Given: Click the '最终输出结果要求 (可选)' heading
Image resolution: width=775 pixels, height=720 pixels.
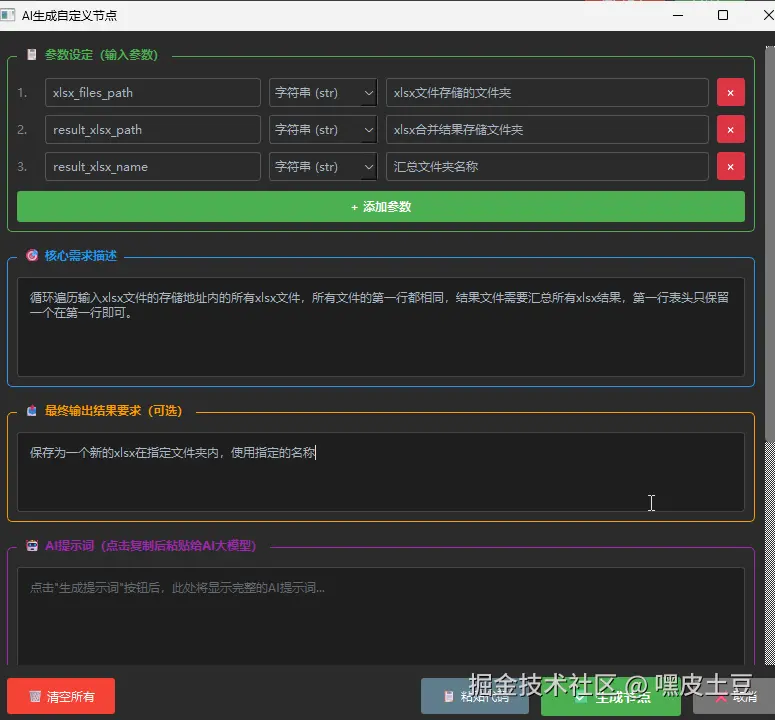Looking at the screenshot, I should [x=114, y=410].
